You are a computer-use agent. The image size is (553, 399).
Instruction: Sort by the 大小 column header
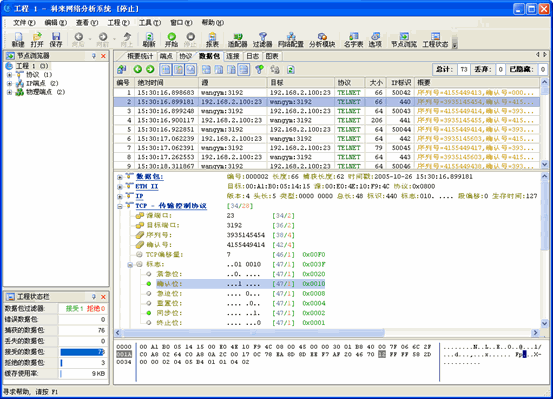(376, 83)
